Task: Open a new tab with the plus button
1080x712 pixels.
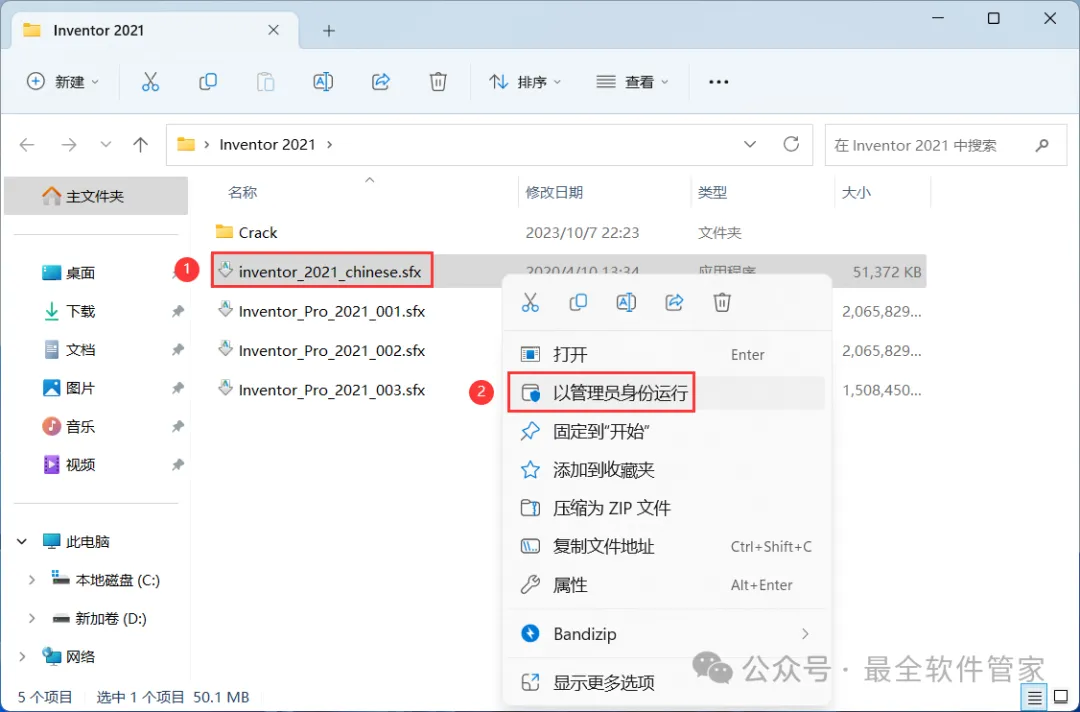Action: click(329, 30)
